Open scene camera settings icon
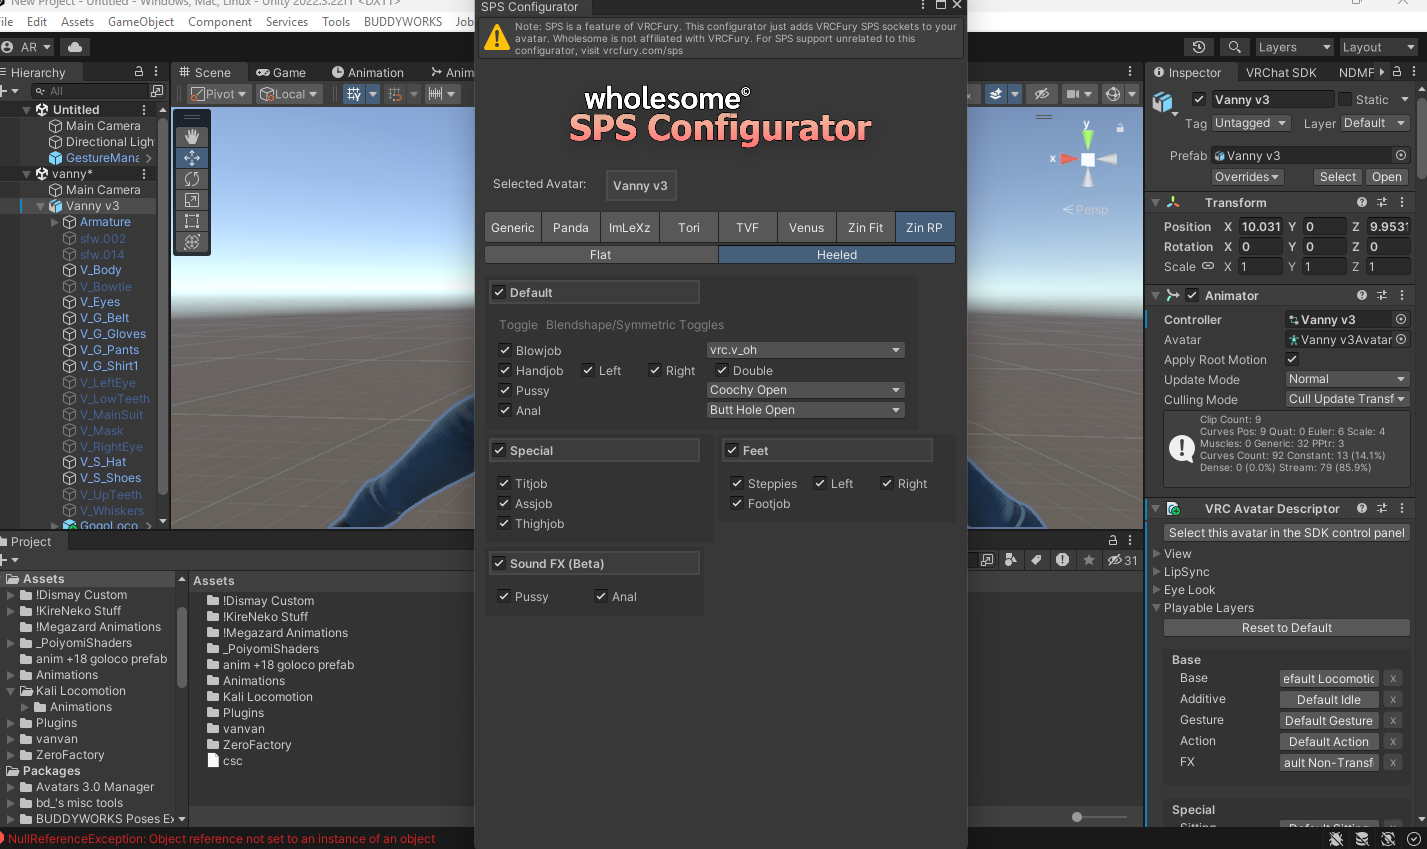 click(1073, 94)
